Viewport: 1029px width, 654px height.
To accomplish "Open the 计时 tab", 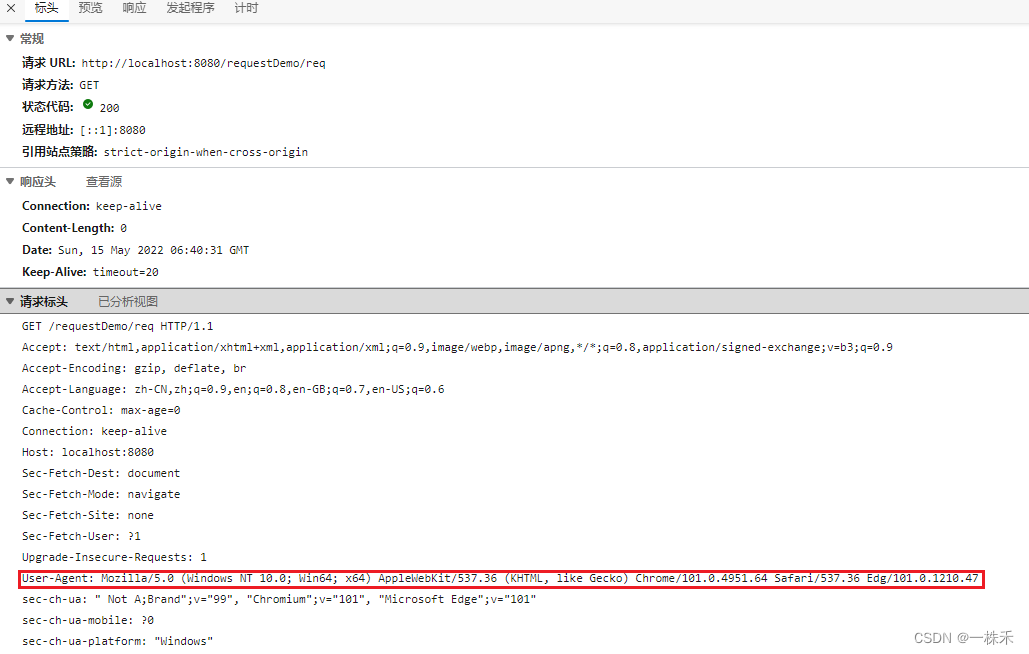I will tap(246, 9).
